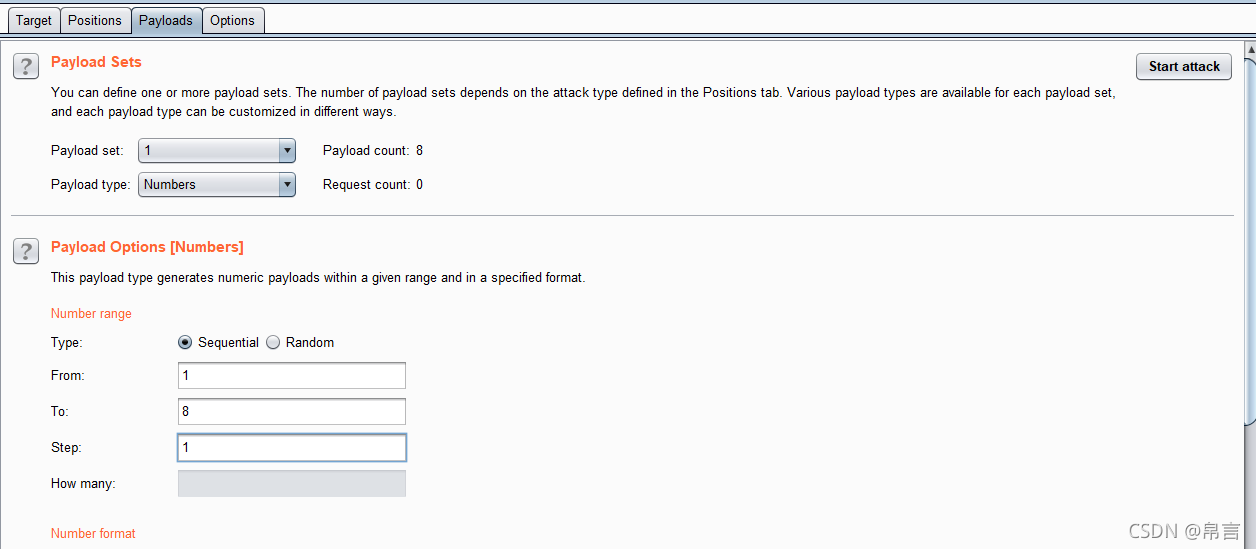1256x549 pixels.
Task: Select the Payloads tab
Action: click(x=166, y=20)
